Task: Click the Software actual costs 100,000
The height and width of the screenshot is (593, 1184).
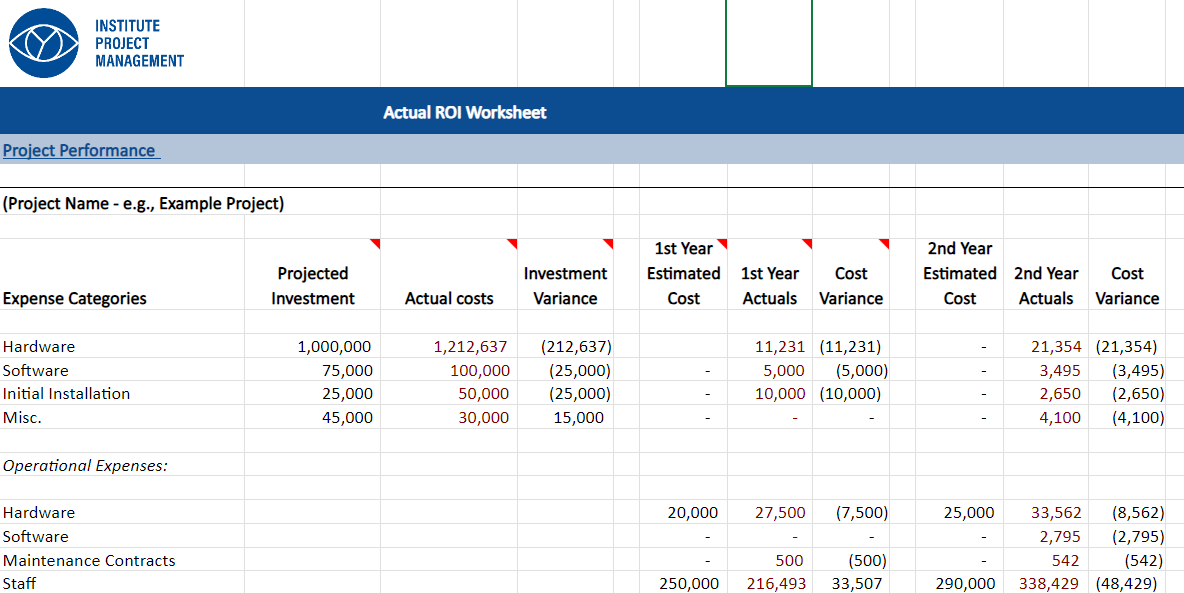Action: tap(479, 371)
